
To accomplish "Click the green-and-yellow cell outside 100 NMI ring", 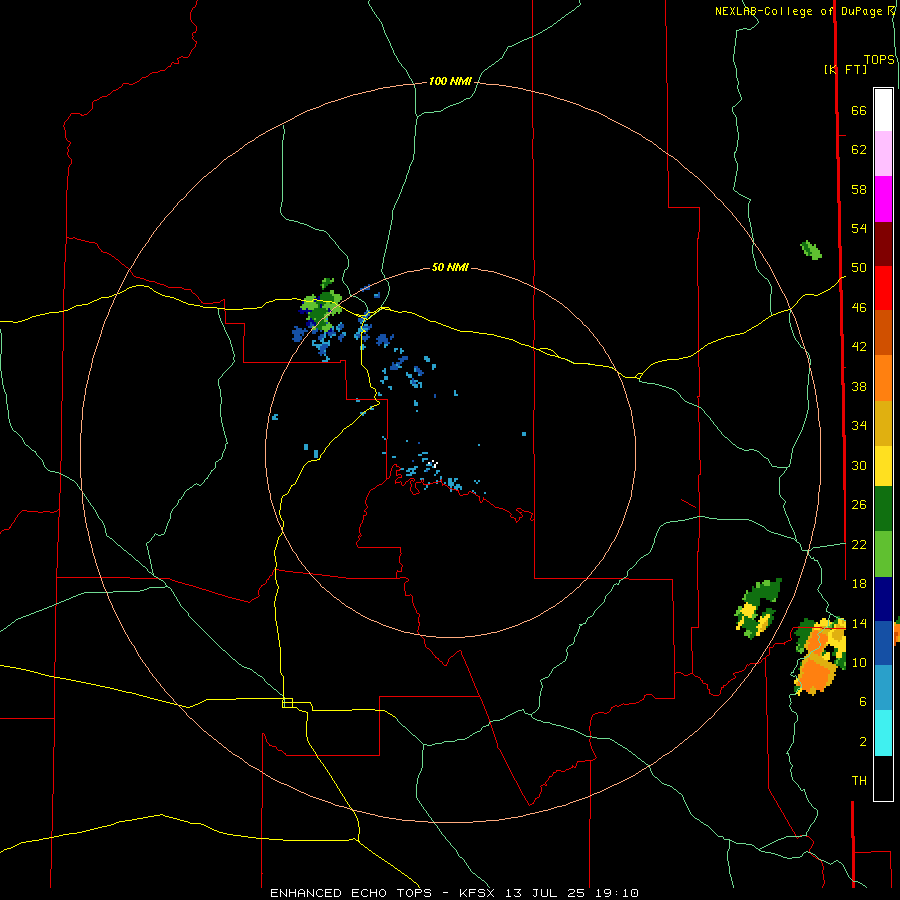I will point(758,608).
